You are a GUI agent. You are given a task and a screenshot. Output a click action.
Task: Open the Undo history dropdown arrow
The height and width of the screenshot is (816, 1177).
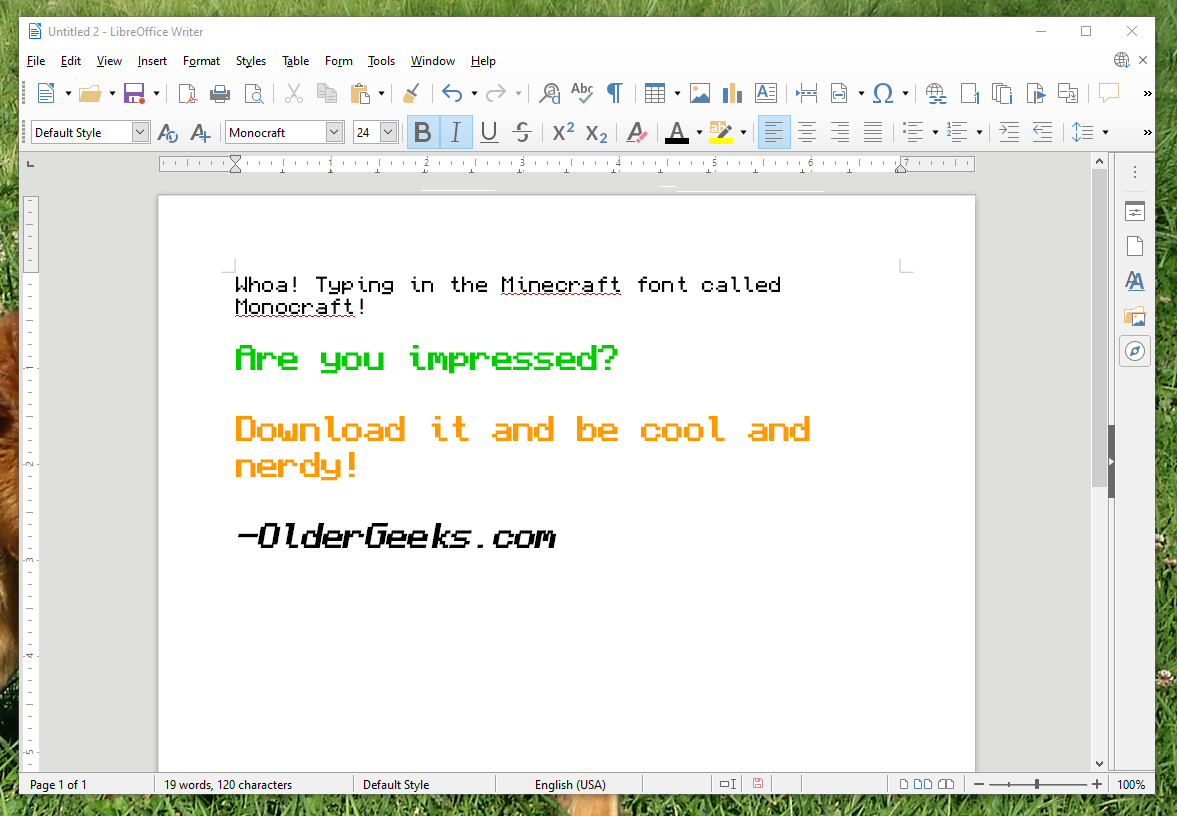tap(474, 93)
